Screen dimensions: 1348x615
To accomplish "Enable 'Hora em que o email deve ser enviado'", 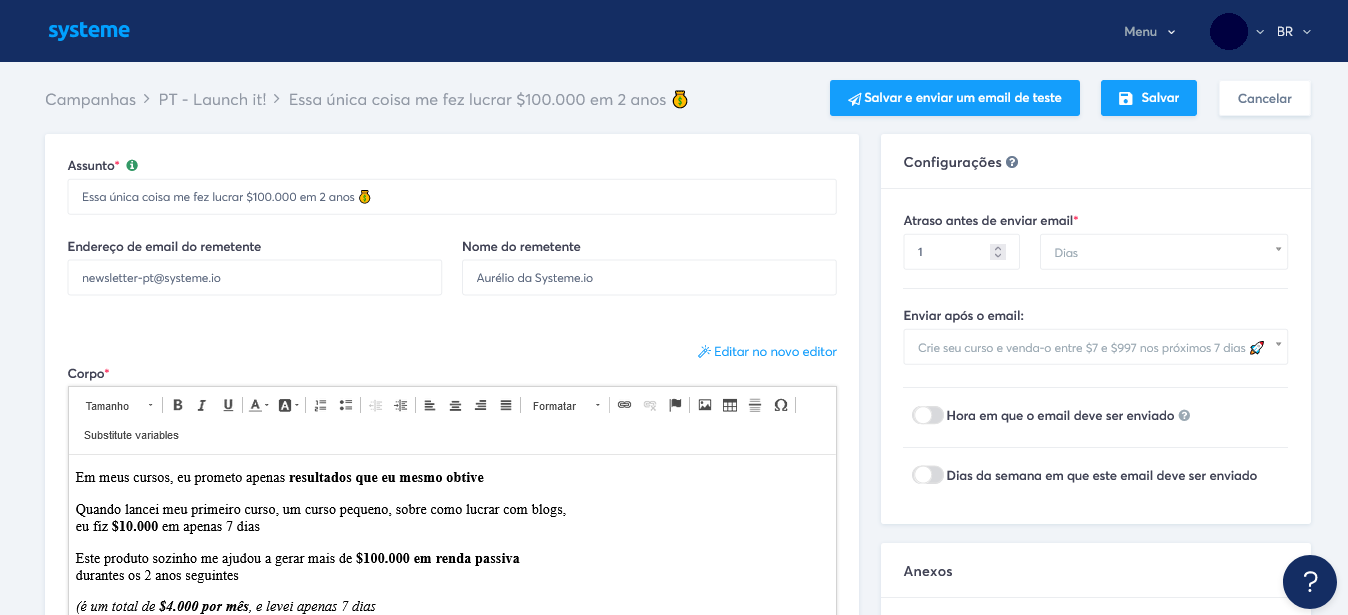I will 926,414.
